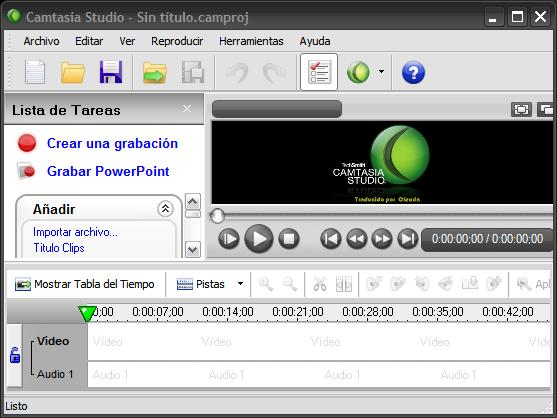Open the Editar menu
Screen dimensions: 557x418
click(x=89, y=41)
